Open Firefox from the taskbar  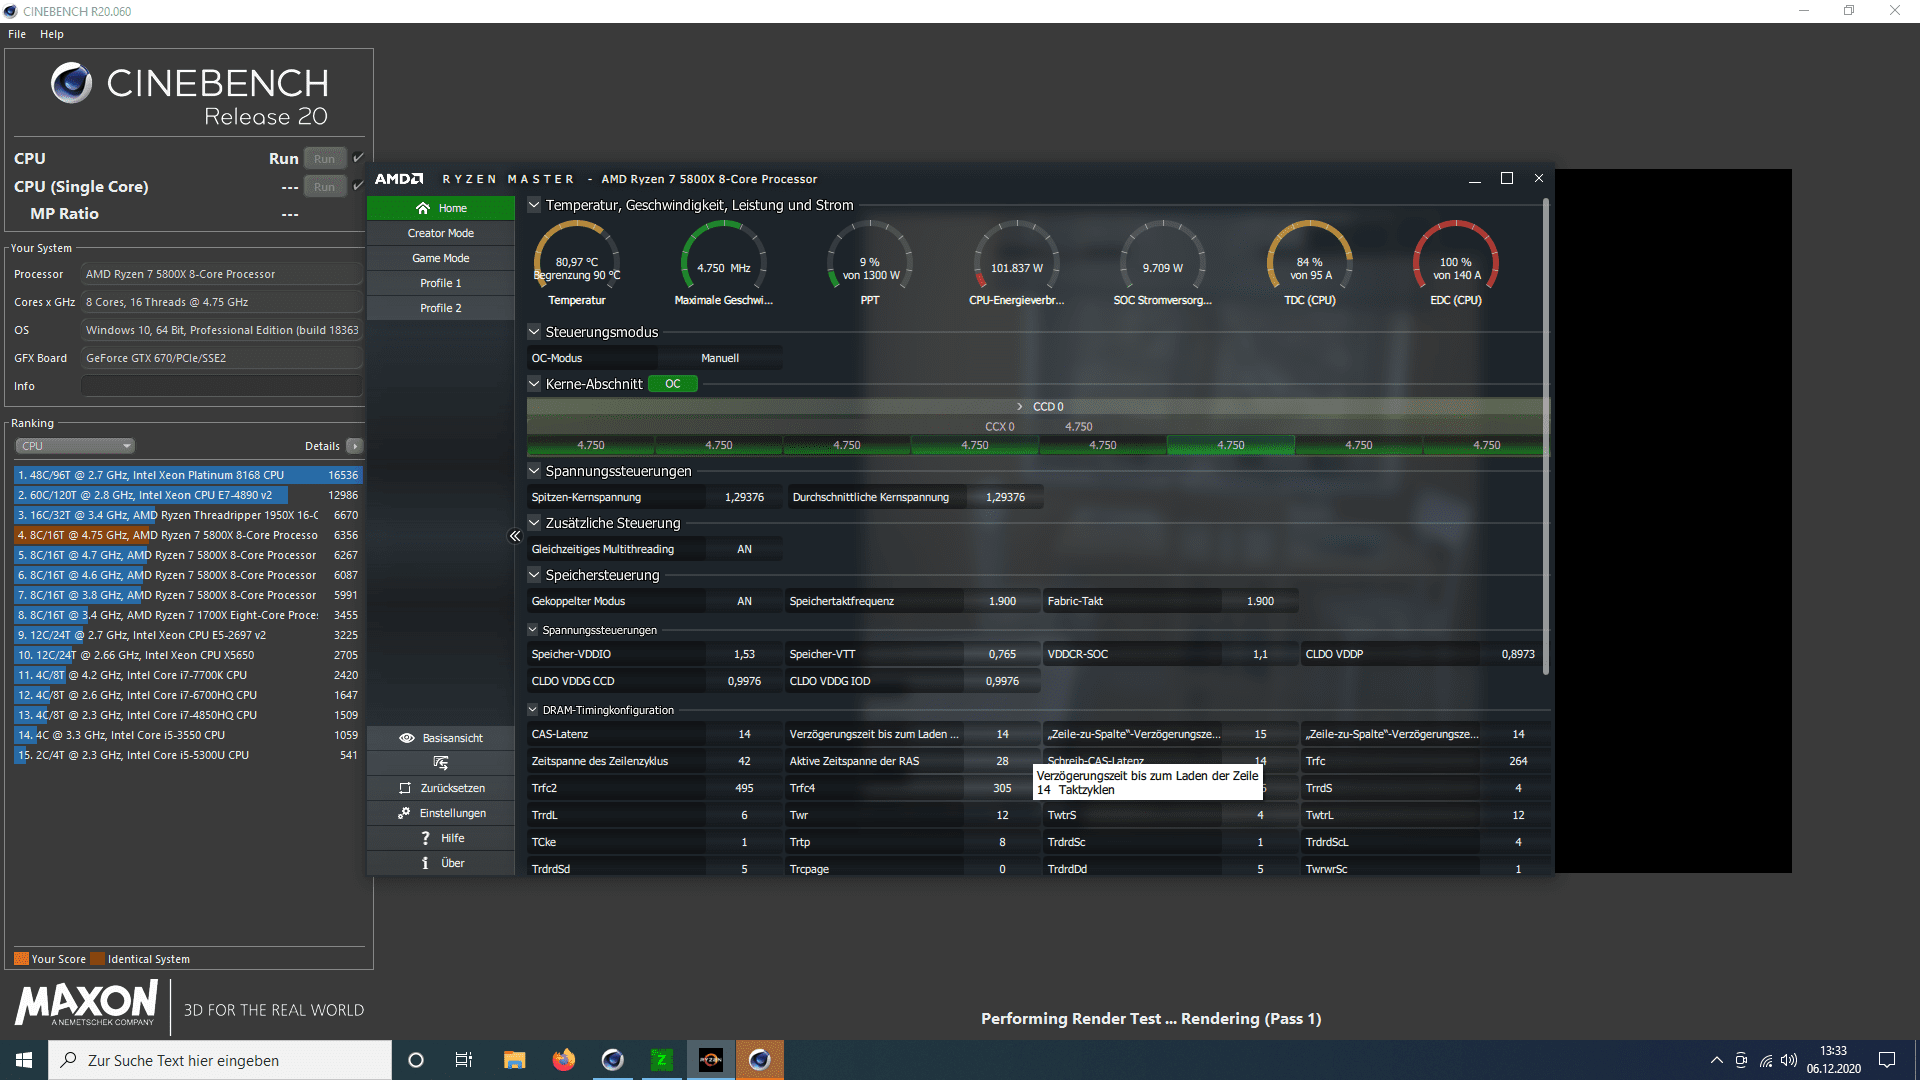564,1060
